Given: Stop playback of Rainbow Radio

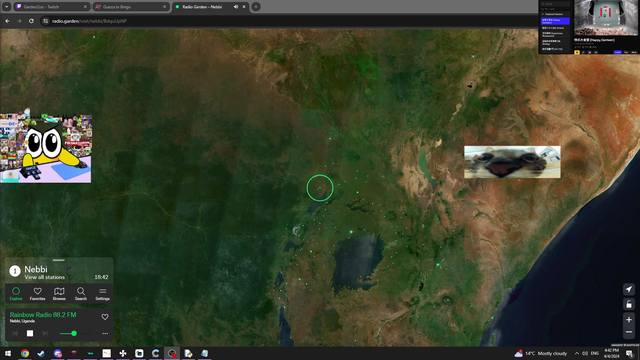Looking at the screenshot, I should pyautogui.click(x=30, y=333).
